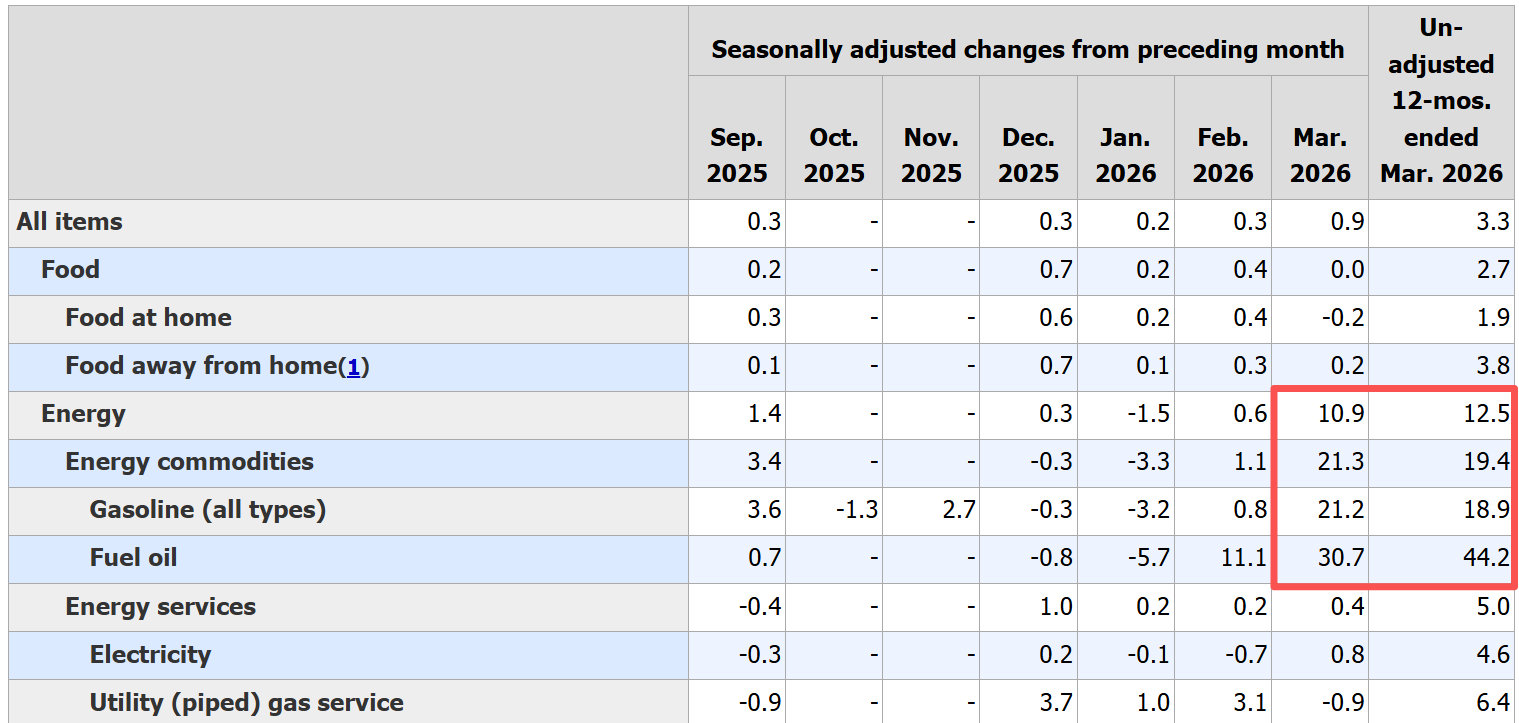
Task: Select the 44.2 Fuel oil 12-month value
Action: click(x=1485, y=558)
